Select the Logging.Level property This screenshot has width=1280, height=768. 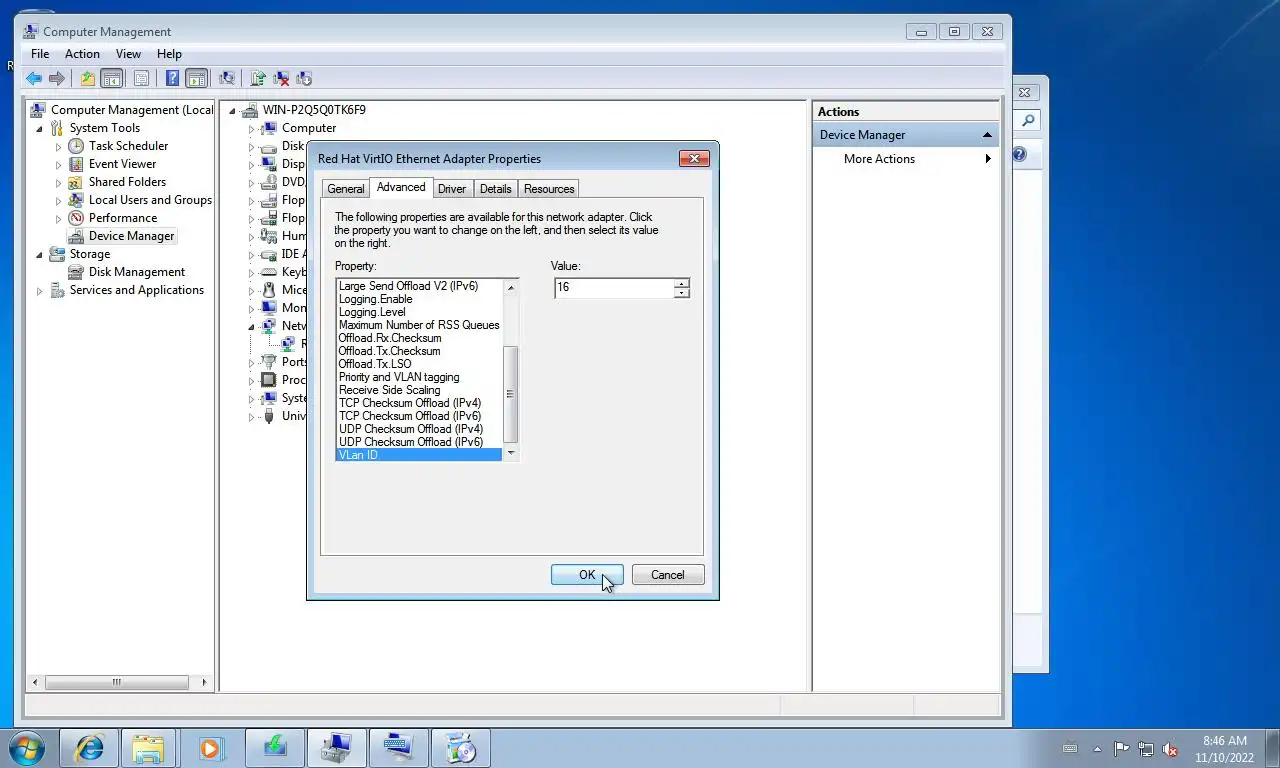(372, 312)
